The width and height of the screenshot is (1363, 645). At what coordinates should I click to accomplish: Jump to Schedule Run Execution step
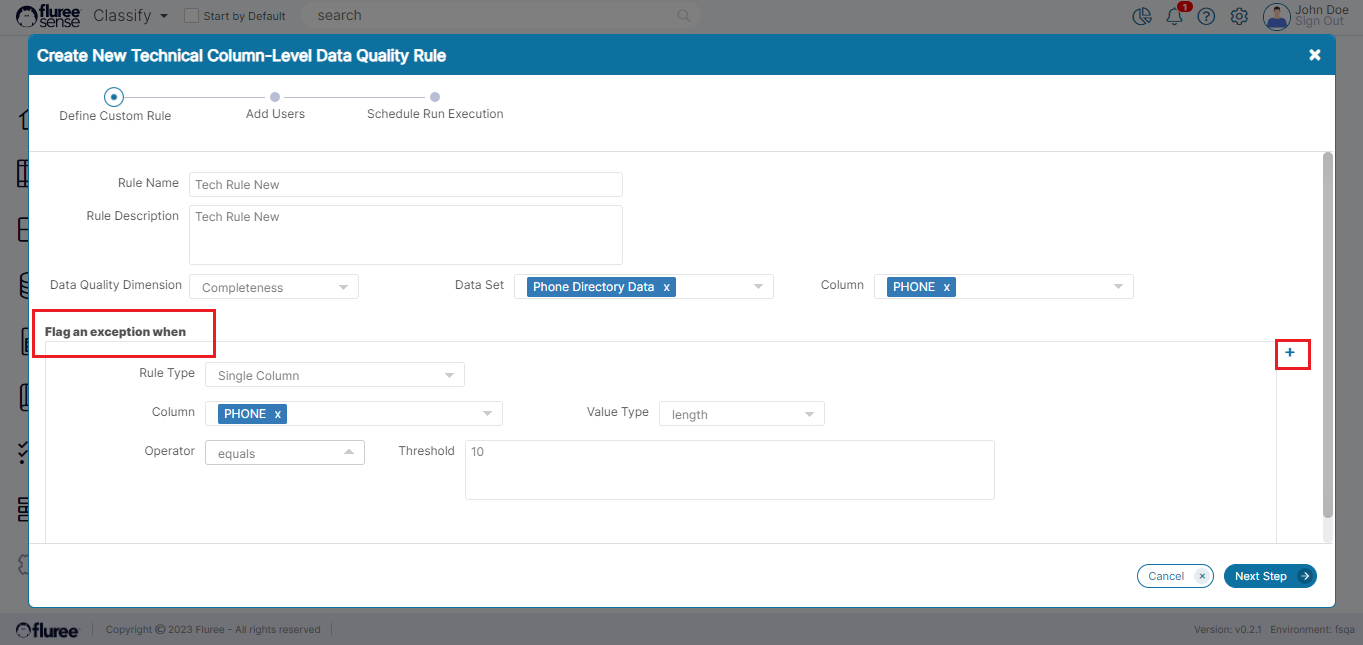[x=435, y=98]
